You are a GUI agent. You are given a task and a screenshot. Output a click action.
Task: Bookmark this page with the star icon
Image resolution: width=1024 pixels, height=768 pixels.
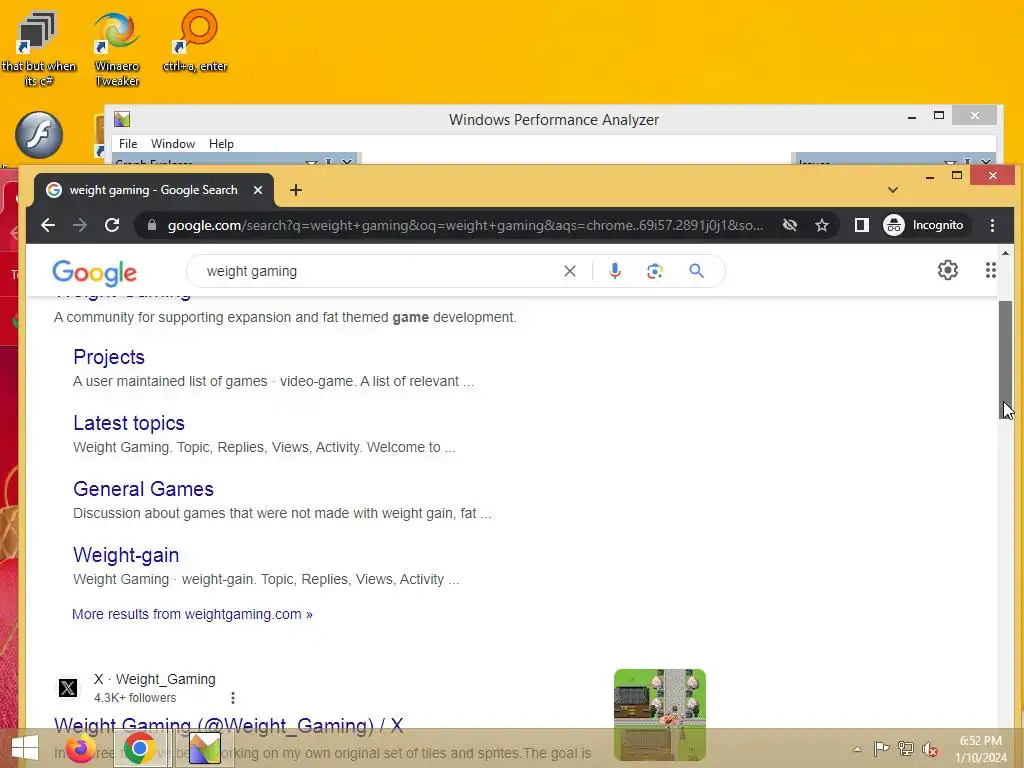tap(822, 225)
